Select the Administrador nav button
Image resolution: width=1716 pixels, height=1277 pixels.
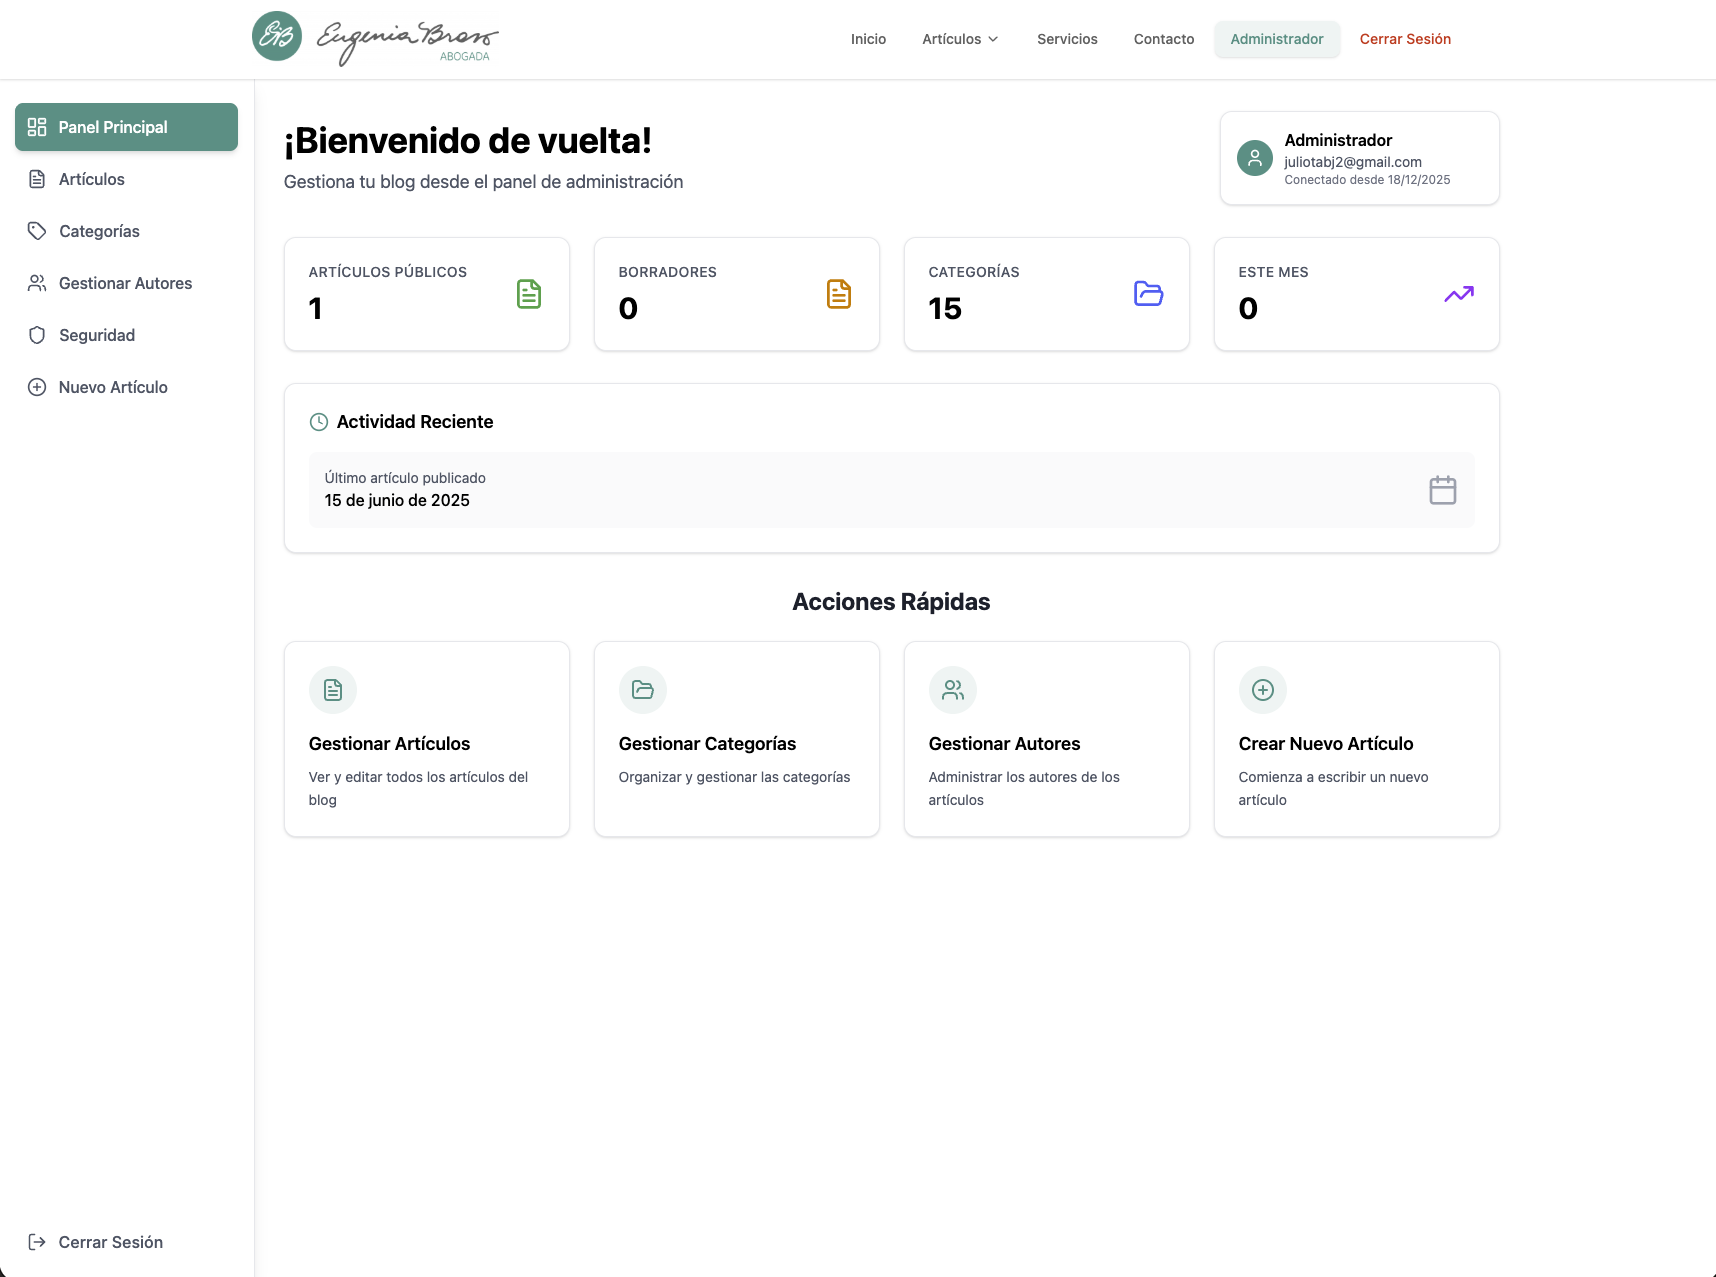(x=1277, y=39)
